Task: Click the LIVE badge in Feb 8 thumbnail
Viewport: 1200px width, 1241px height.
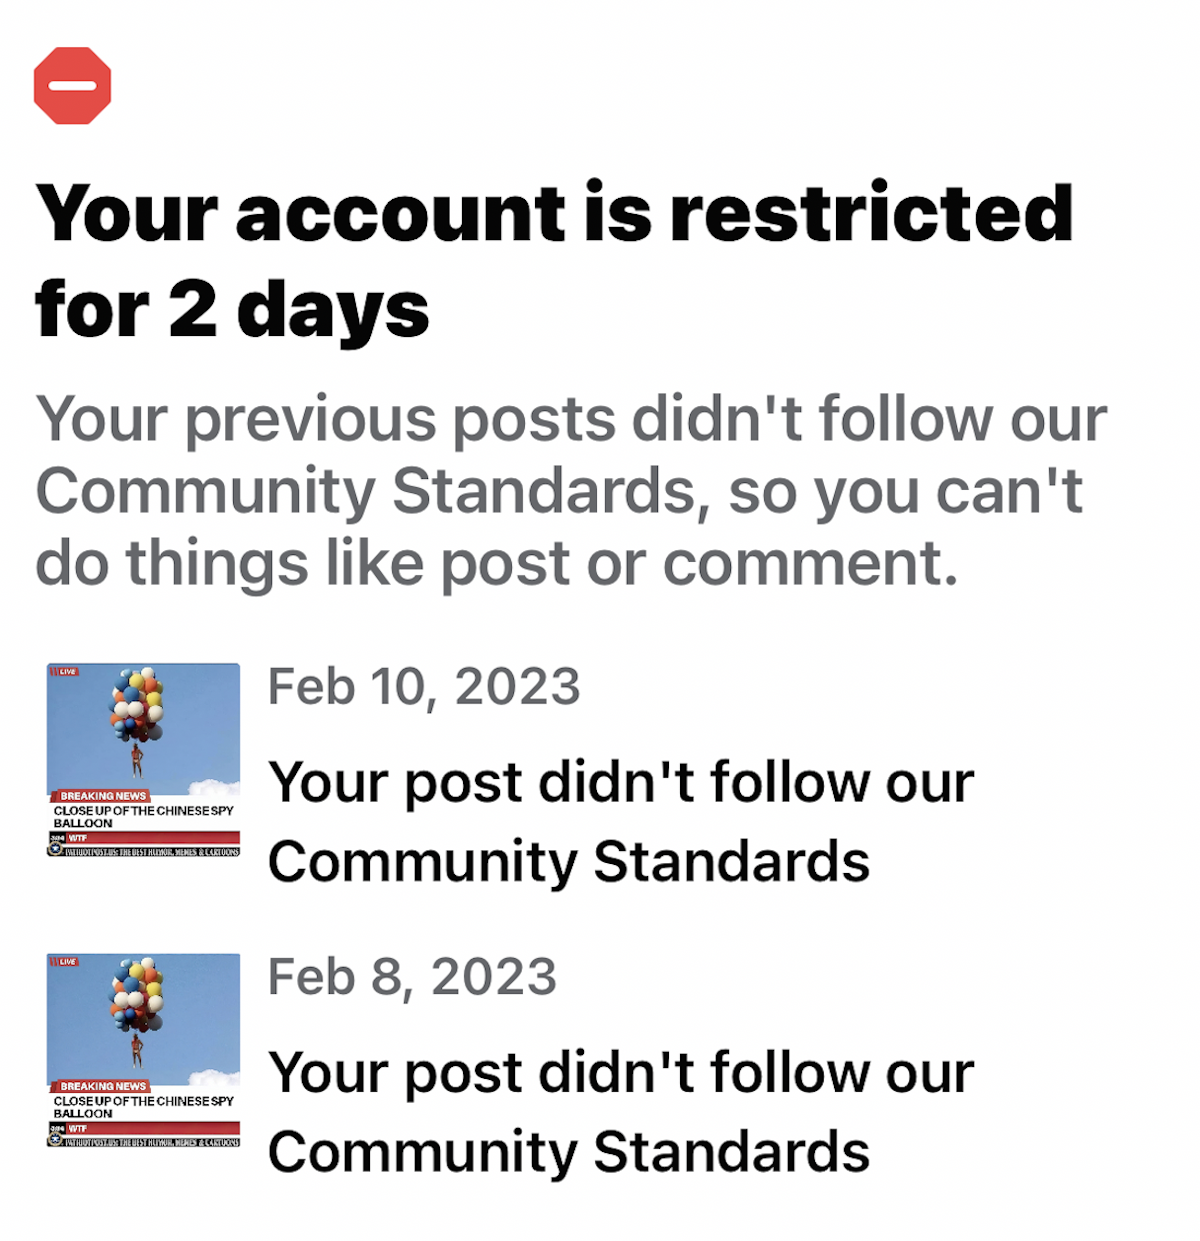Action: pyautogui.click(x=64, y=961)
